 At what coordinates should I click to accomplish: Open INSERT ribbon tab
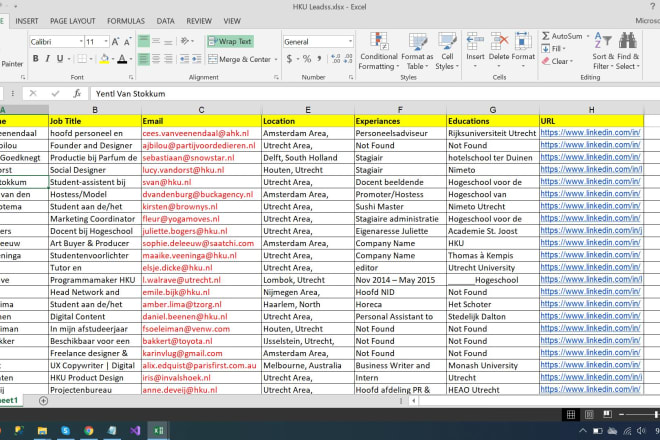(27, 21)
